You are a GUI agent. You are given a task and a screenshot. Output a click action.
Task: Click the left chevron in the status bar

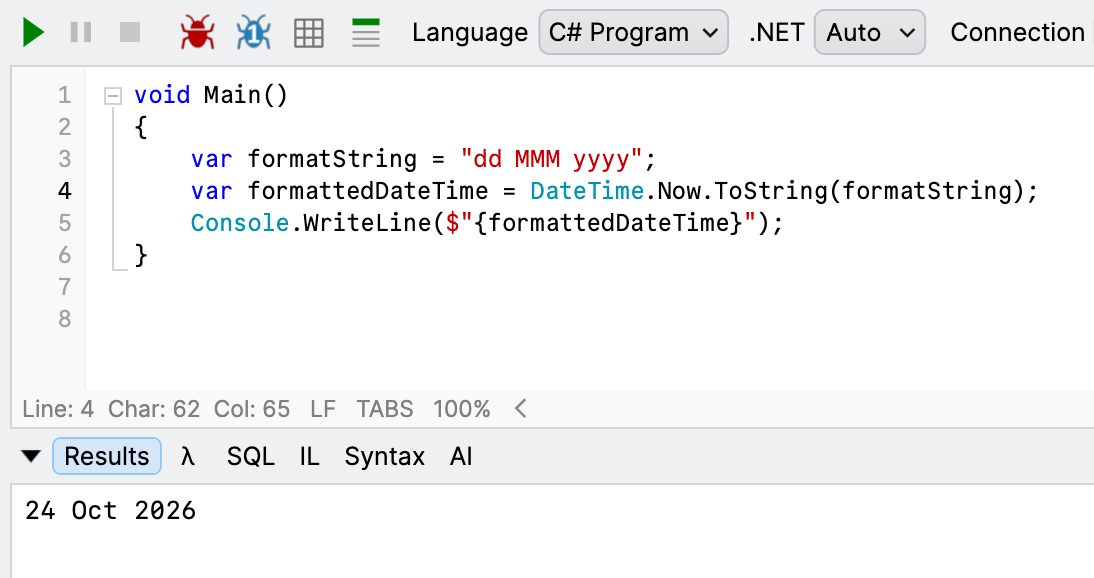click(520, 408)
